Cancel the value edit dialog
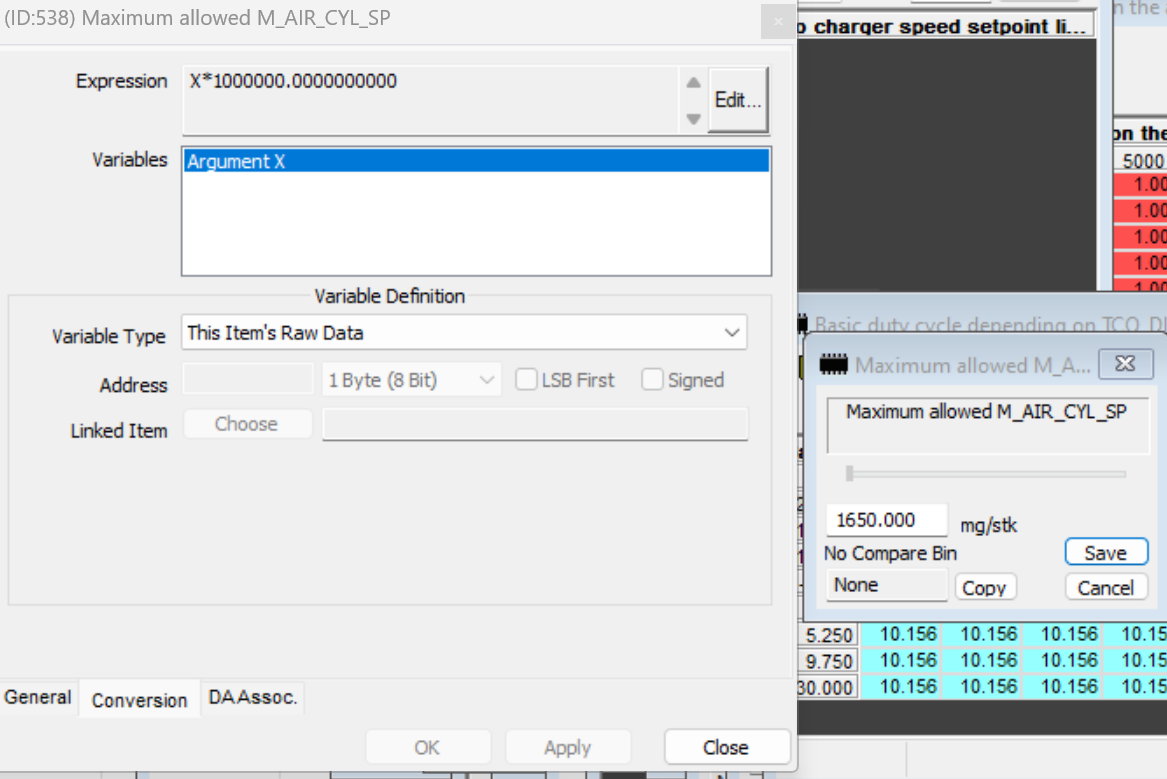 point(1105,588)
